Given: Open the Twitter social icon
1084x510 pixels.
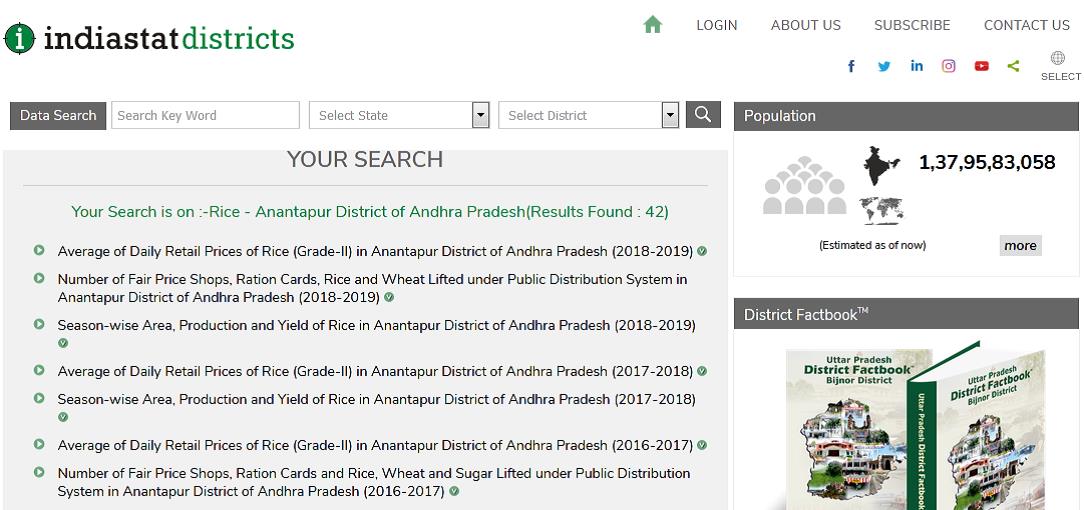Looking at the screenshot, I should (884, 66).
